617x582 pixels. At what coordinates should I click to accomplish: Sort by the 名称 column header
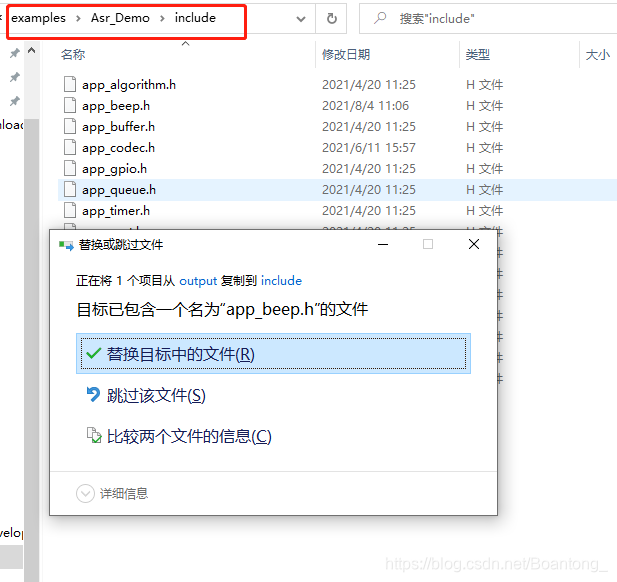click(73, 54)
